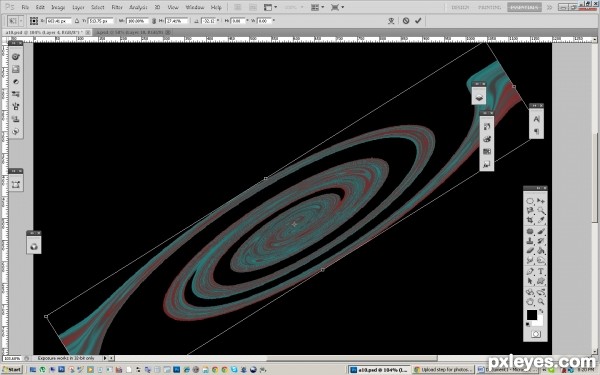600x375 pixels.
Task: Open the Screen Mode dropdown
Action: click(x=337, y=7)
